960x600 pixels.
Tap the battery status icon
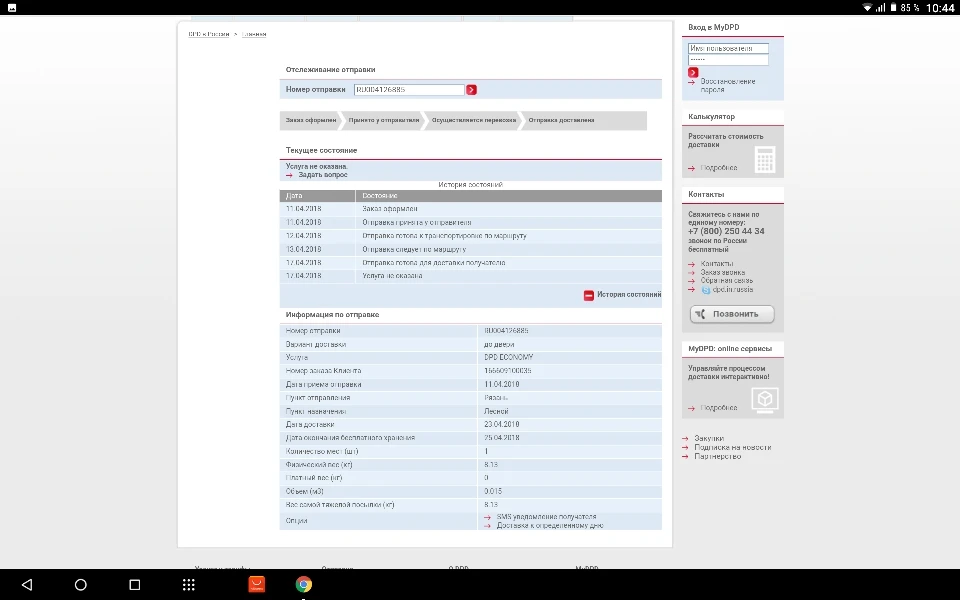[x=893, y=7]
